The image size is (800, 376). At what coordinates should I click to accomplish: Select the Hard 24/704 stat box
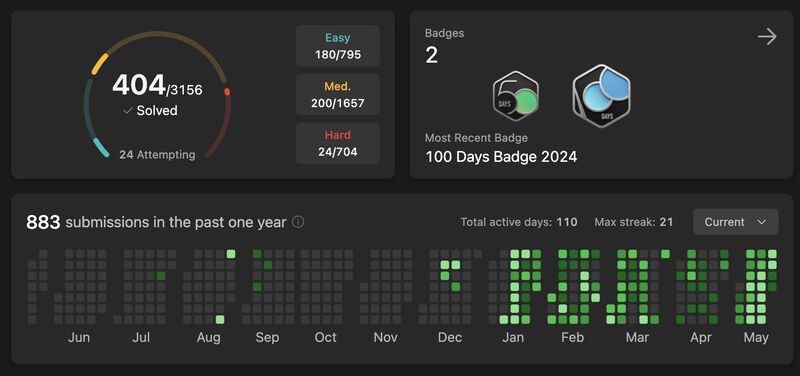point(338,143)
